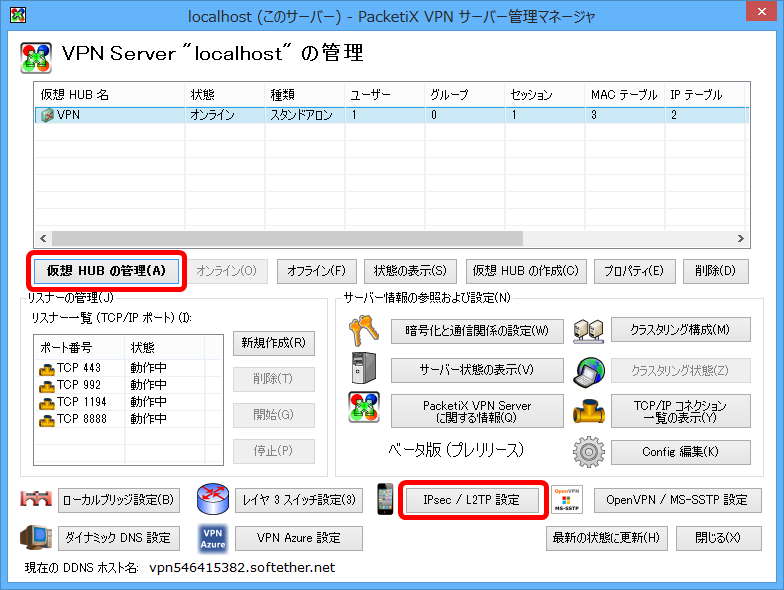Open VPN Azure 設定
Screen dimensions: 784x590
(299, 538)
